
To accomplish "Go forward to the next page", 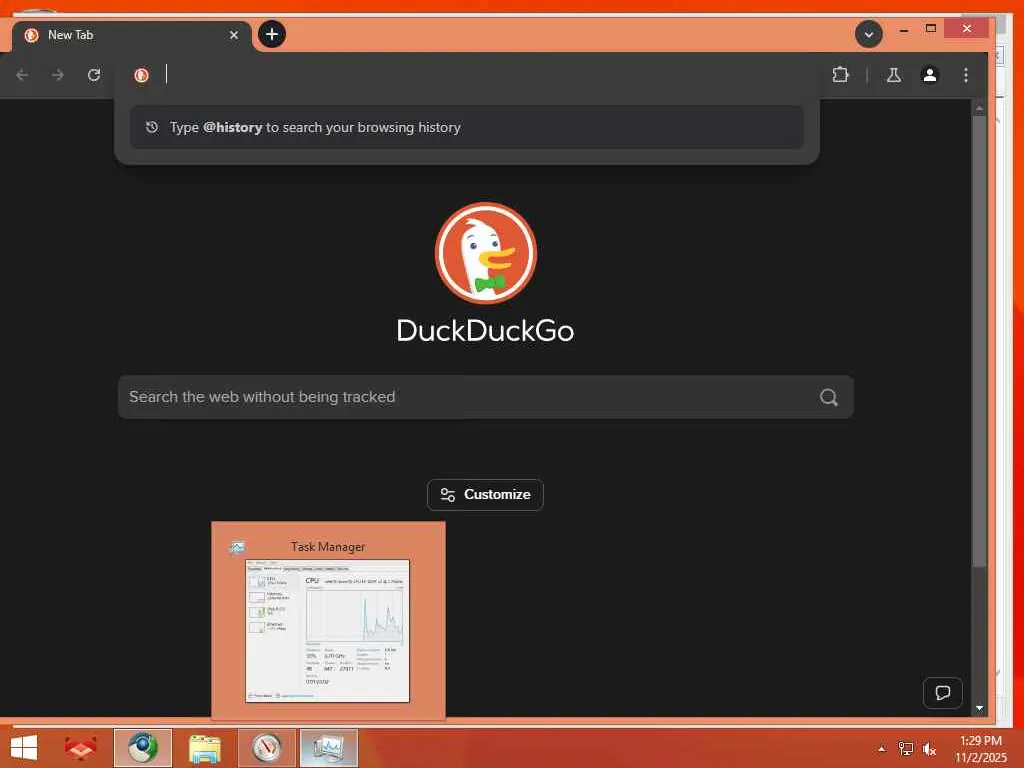I will point(58,75).
